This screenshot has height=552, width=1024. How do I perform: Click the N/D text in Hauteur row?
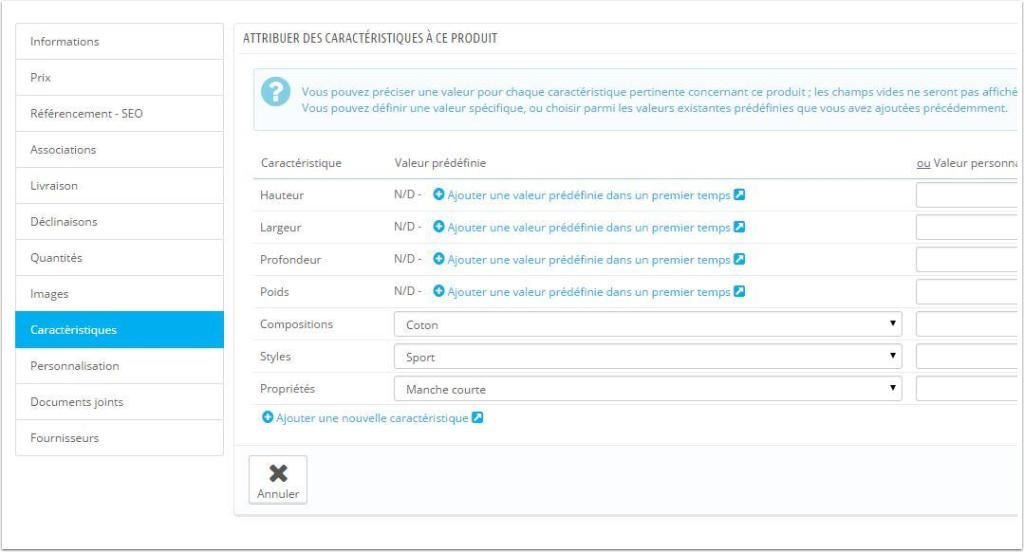pyautogui.click(x=404, y=194)
